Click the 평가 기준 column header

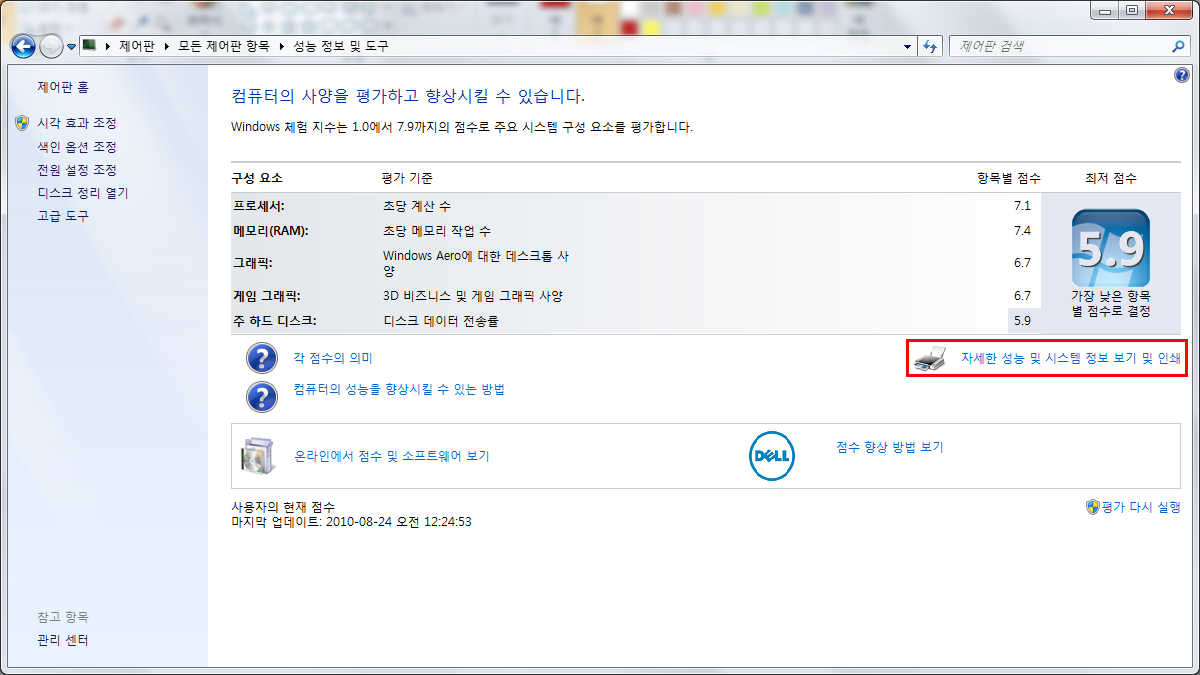click(407, 178)
